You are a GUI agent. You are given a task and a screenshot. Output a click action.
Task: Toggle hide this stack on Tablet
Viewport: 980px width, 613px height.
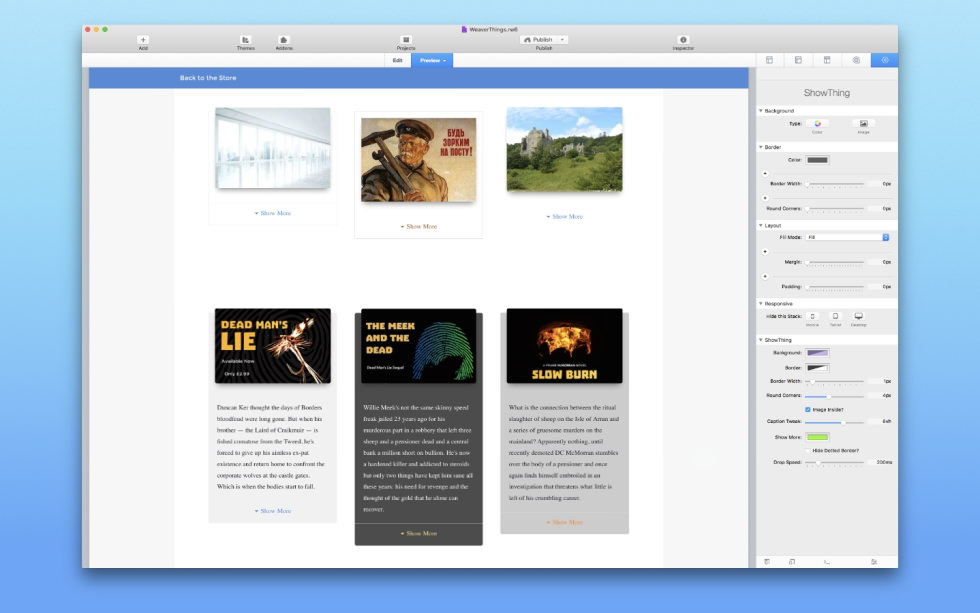tap(835, 316)
